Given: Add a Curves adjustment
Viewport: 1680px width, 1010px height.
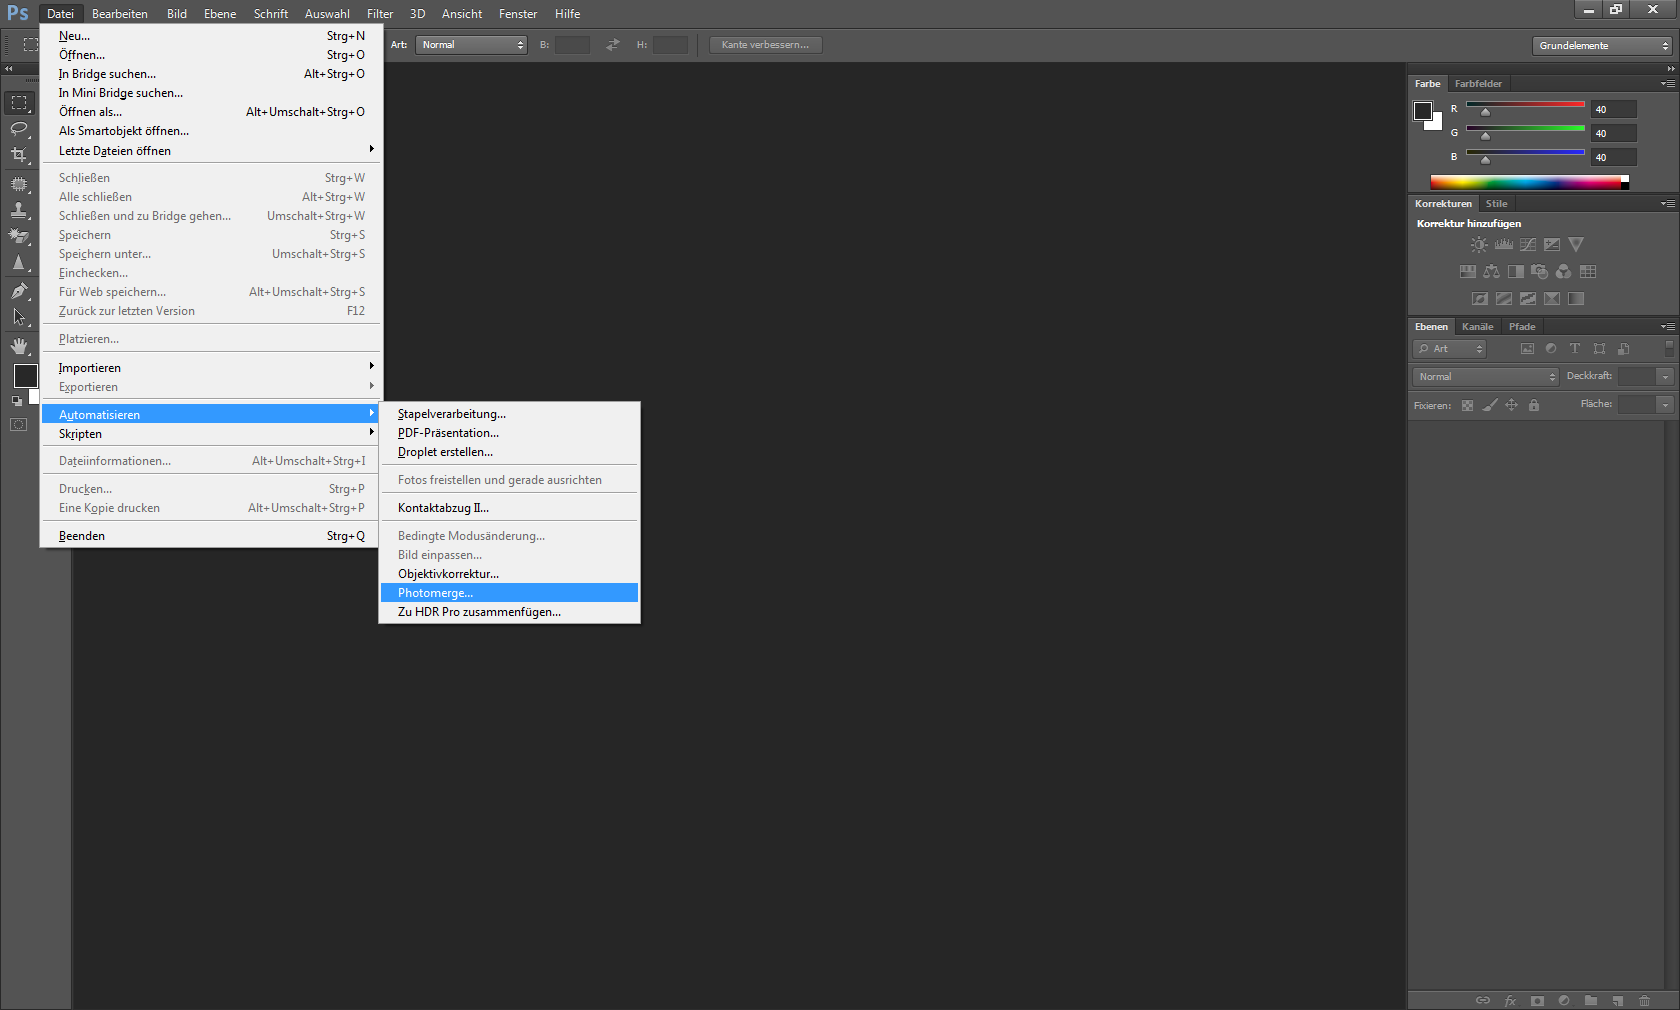Looking at the screenshot, I should 1528,245.
